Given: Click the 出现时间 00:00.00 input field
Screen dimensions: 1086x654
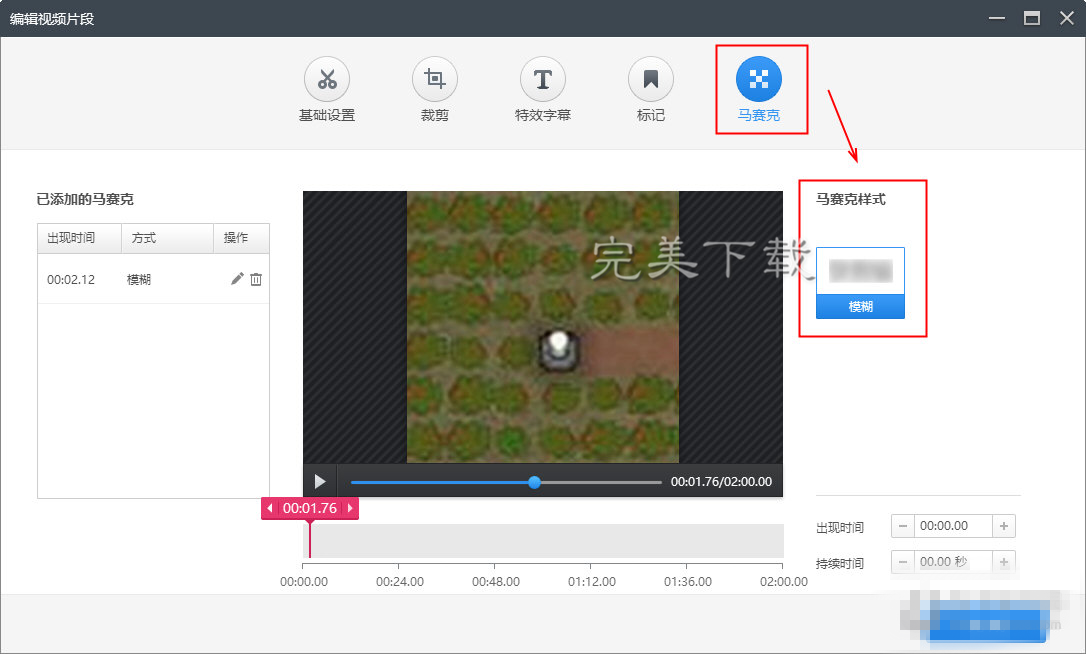Looking at the screenshot, I should coord(953,527).
